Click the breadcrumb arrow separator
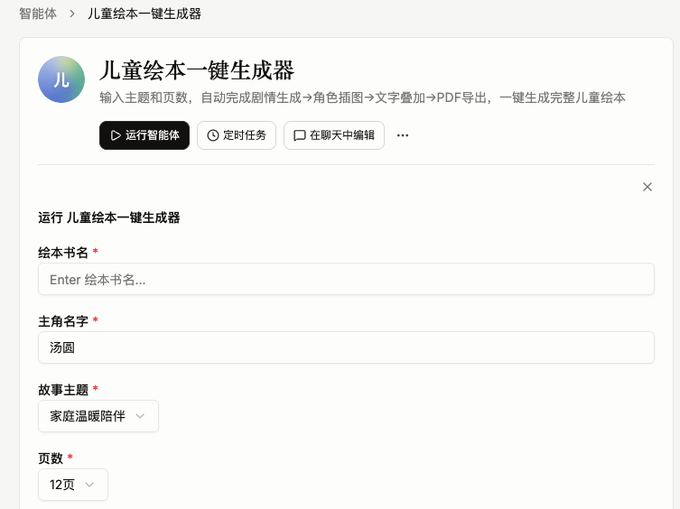 coord(72,14)
